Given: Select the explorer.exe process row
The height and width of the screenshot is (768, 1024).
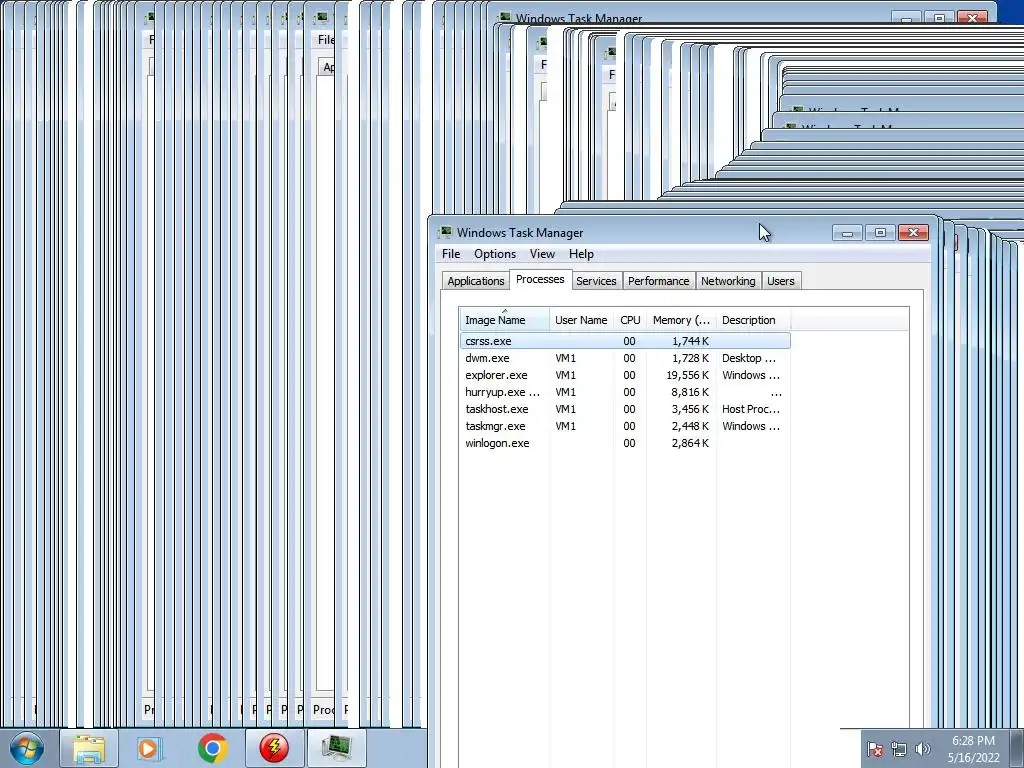Looking at the screenshot, I should pos(625,375).
